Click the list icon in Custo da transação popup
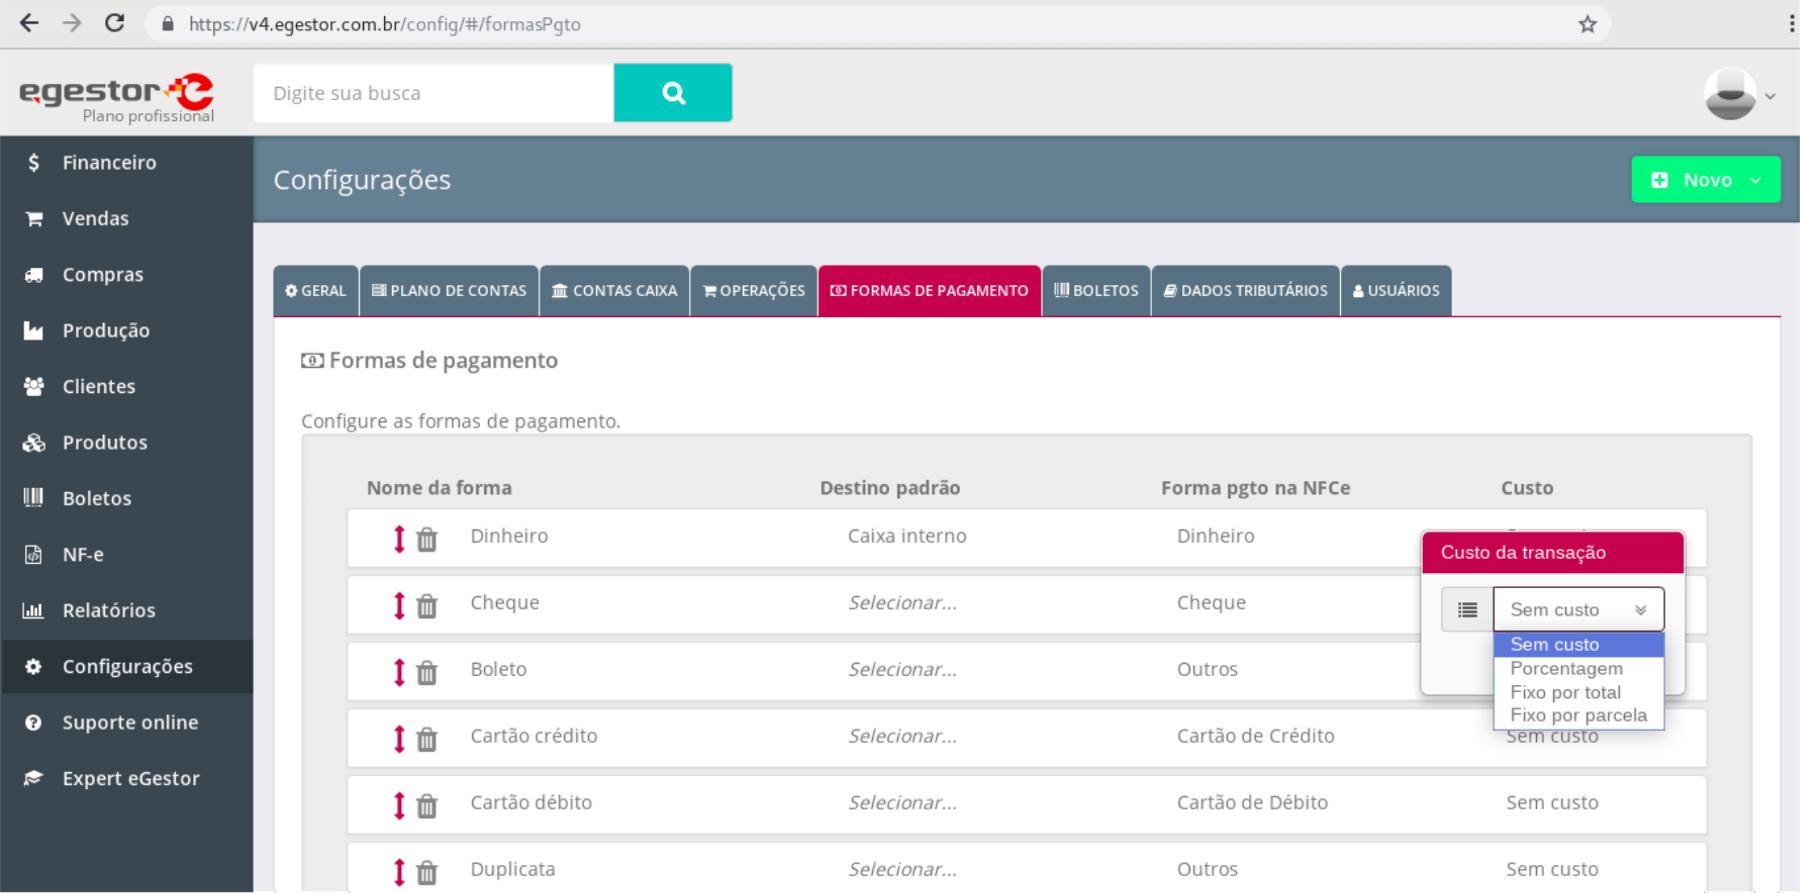Viewport: 1800px width, 893px height. click(1467, 610)
